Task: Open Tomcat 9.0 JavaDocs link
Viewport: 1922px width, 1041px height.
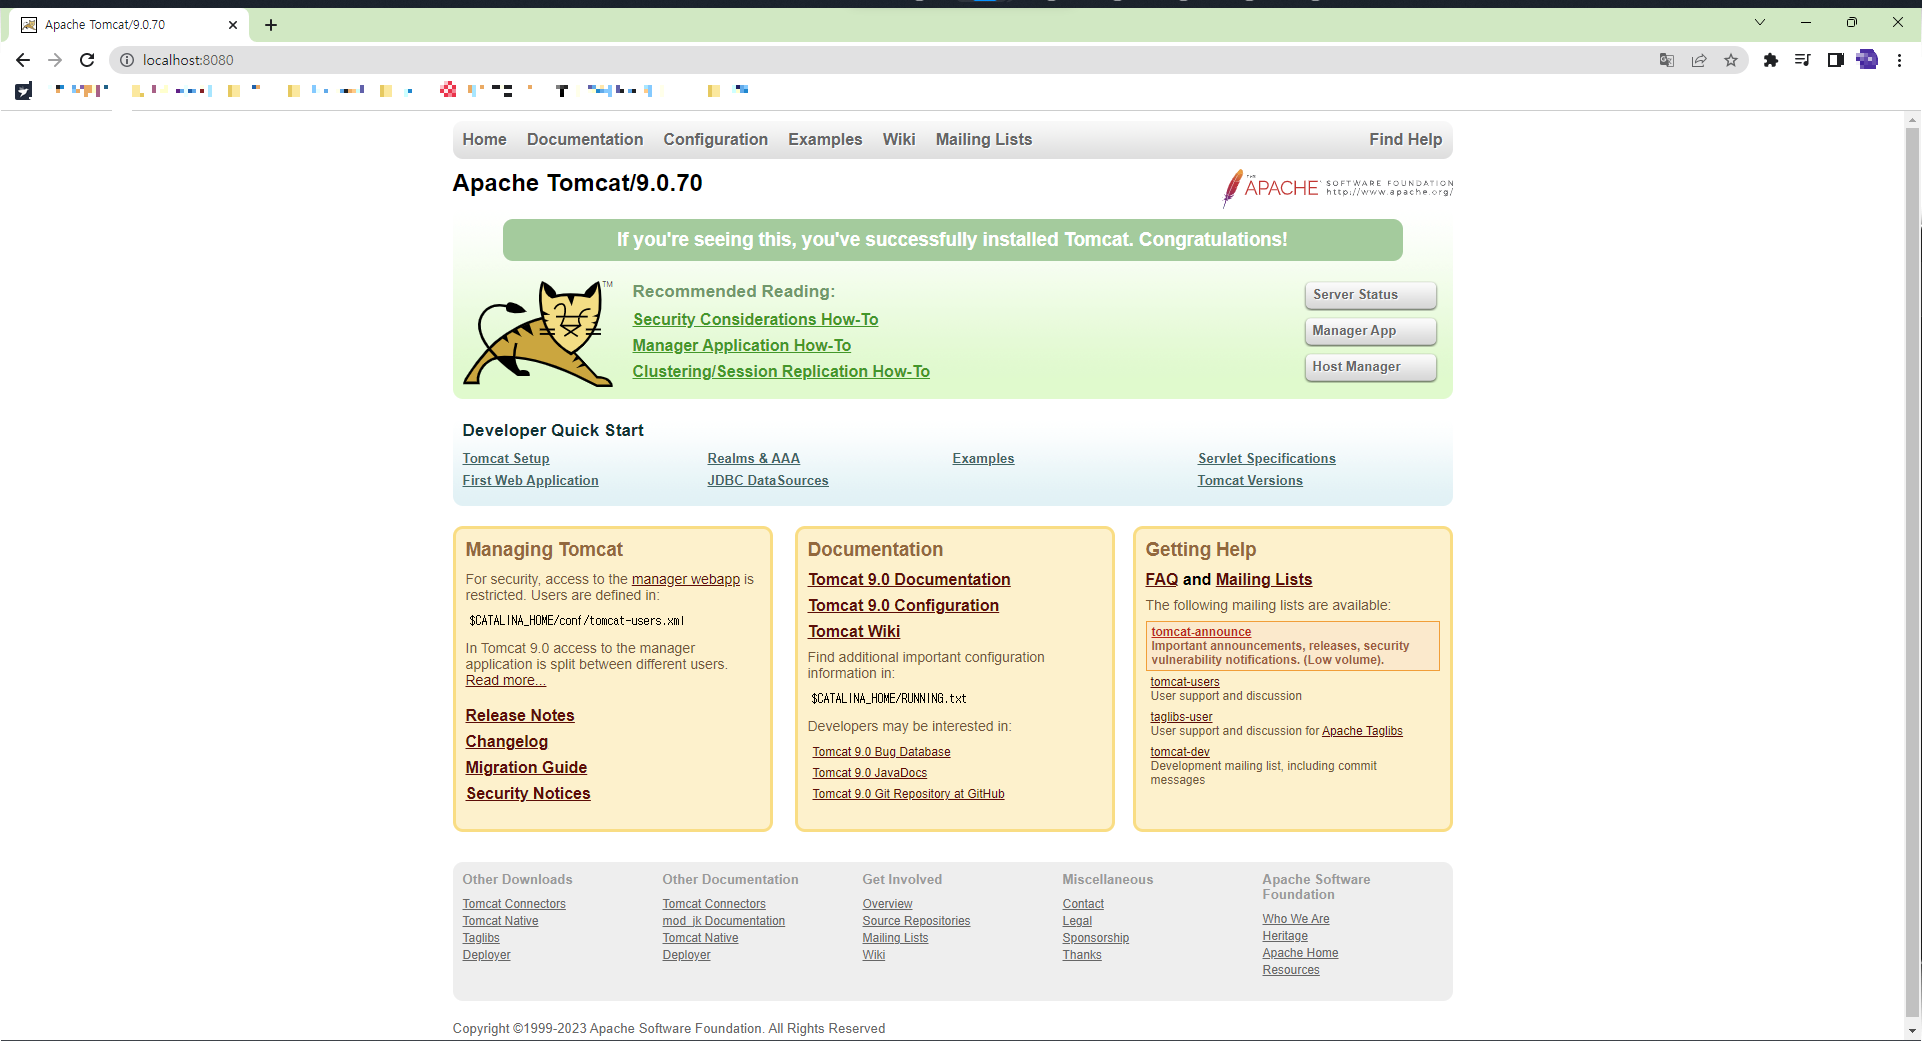Action: click(x=869, y=773)
